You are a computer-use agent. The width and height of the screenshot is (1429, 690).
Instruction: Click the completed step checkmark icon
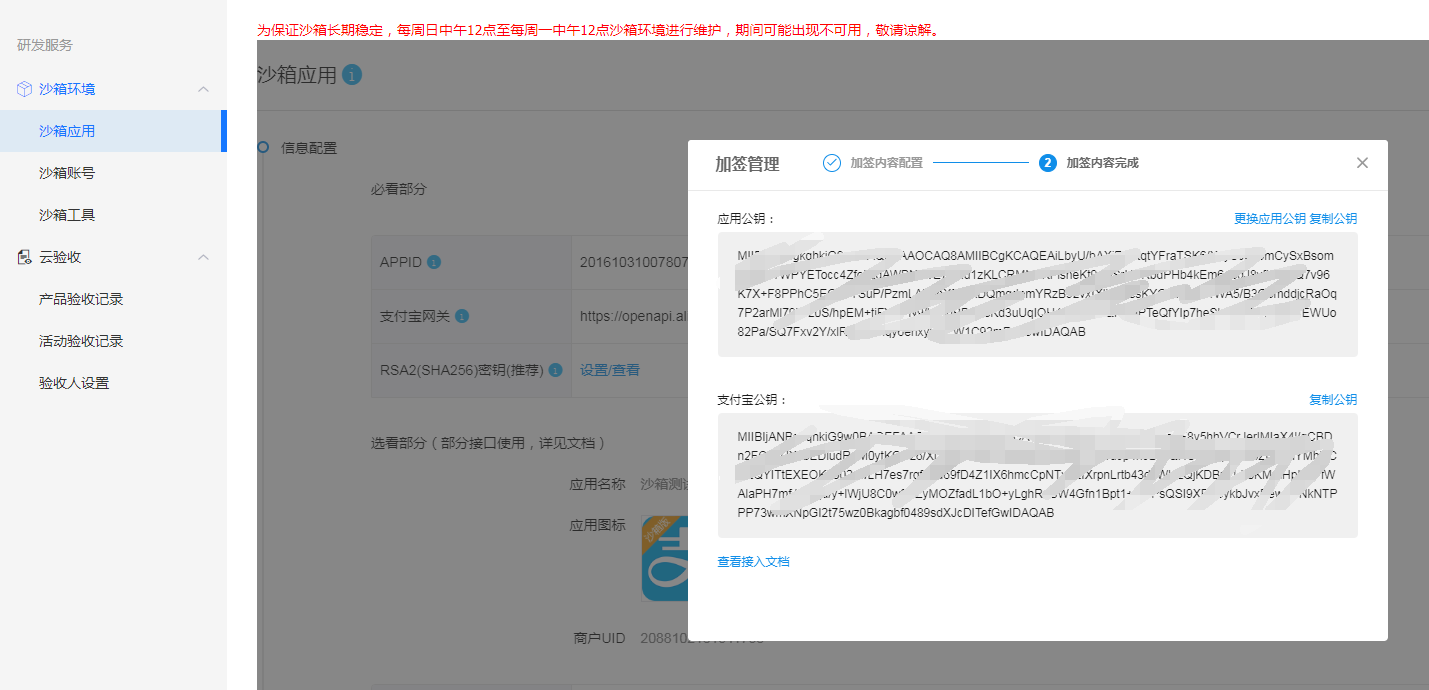832,163
